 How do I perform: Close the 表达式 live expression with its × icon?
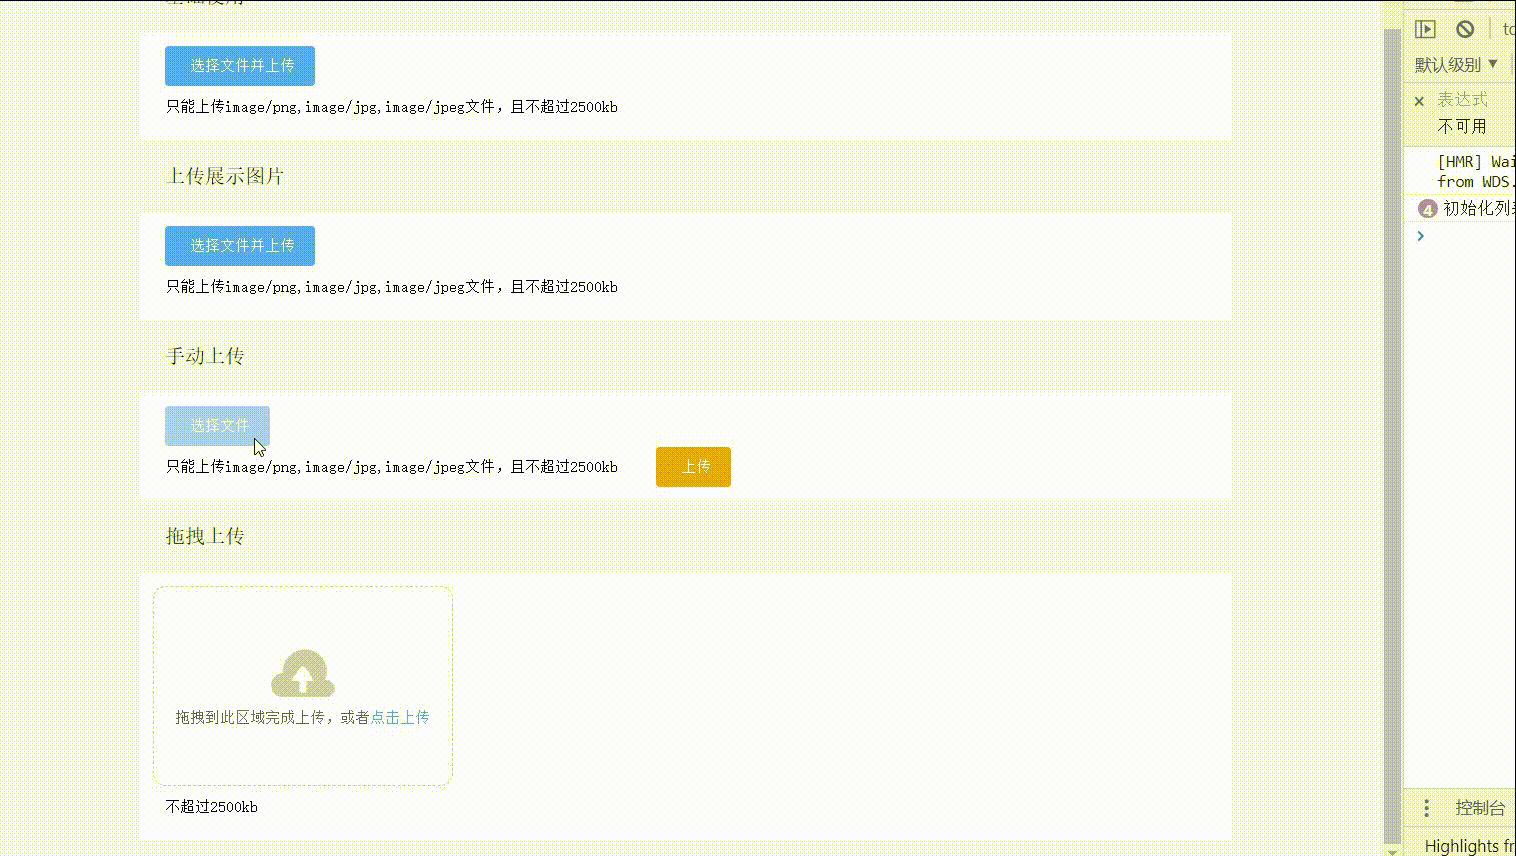pos(1419,101)
